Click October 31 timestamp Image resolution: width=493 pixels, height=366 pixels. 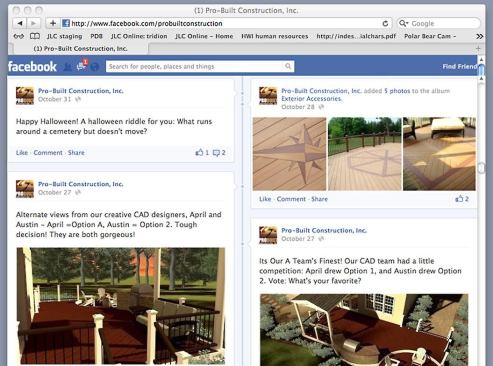pos(54,99)
